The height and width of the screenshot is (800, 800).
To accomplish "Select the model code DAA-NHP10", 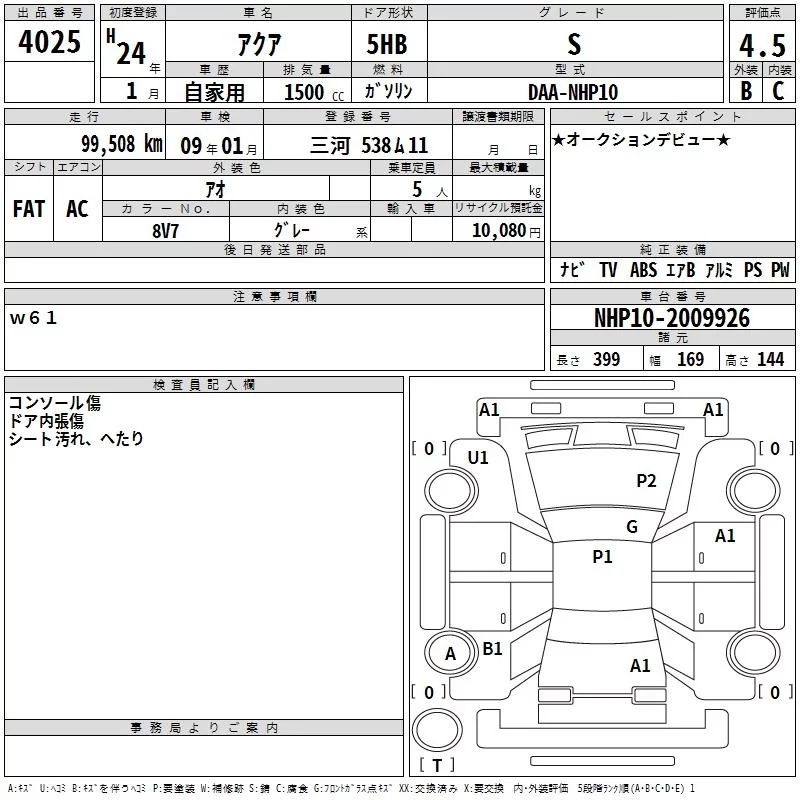I will tap(573, 92).
